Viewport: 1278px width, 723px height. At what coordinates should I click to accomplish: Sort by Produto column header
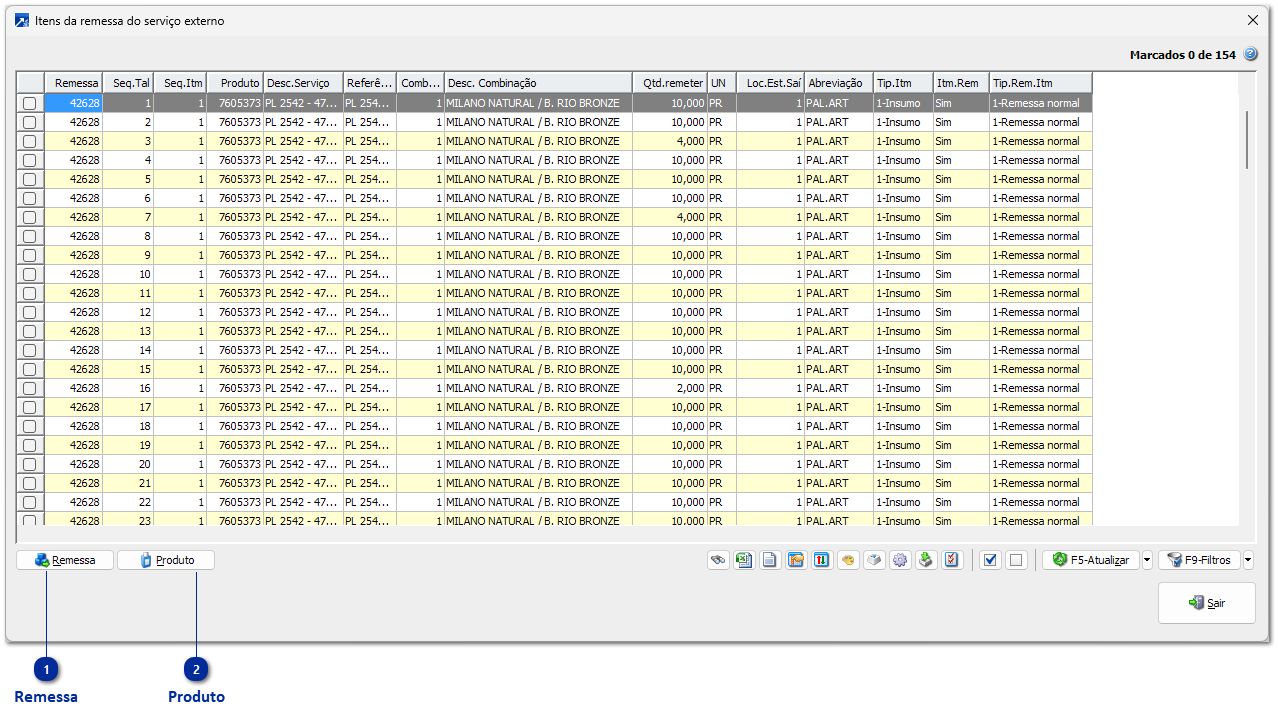point(235,83)
